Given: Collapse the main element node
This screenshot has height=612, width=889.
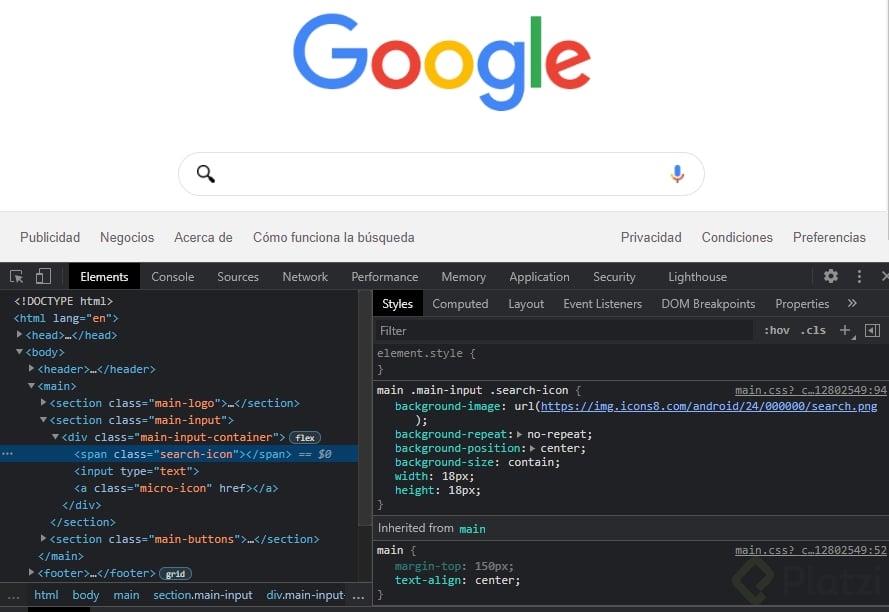Looking at the screenshot, I should 32,386.
